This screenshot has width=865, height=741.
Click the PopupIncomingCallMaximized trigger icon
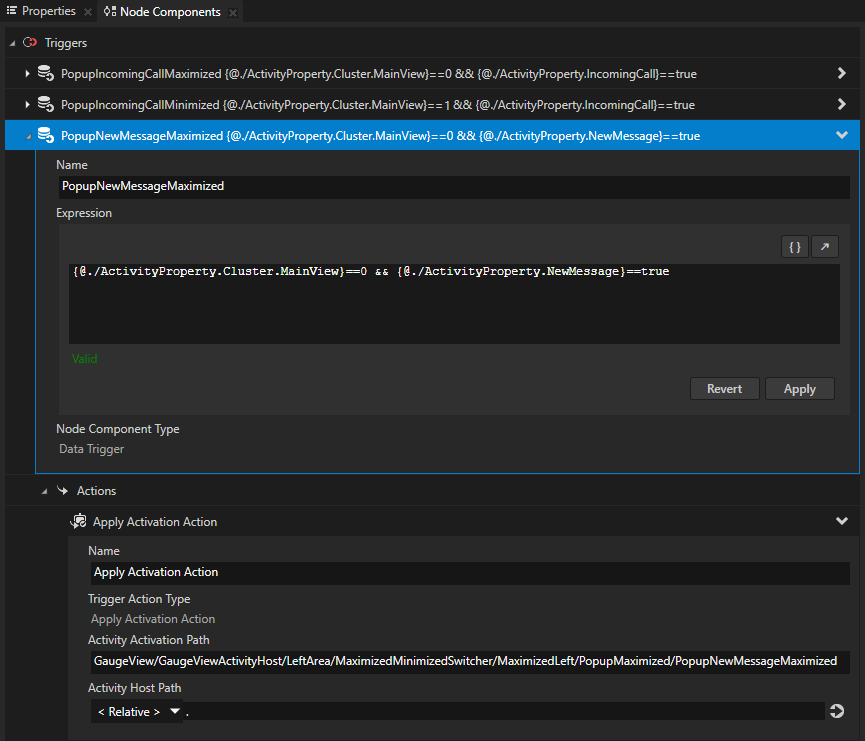coord(46,73)
